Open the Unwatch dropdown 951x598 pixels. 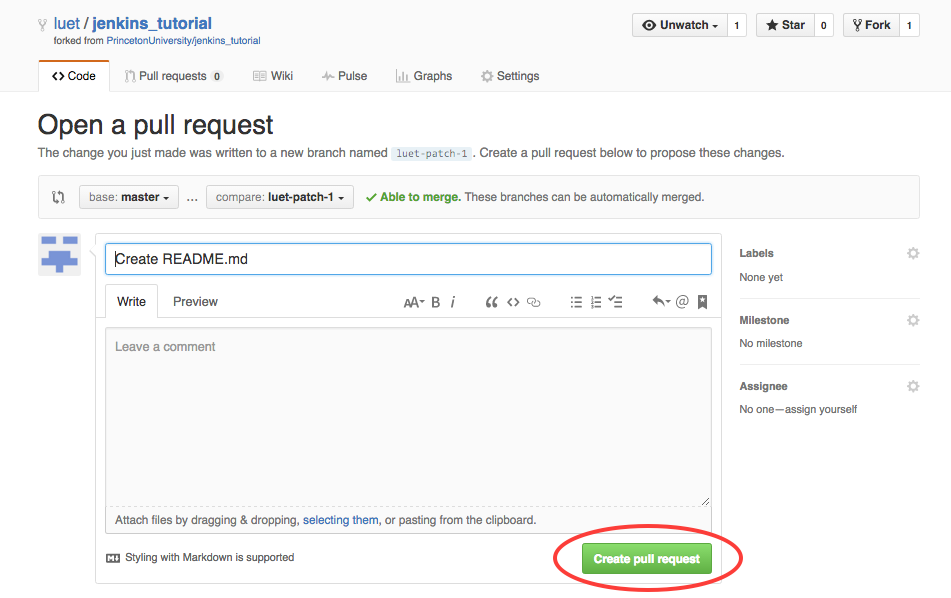pos(680,25)
